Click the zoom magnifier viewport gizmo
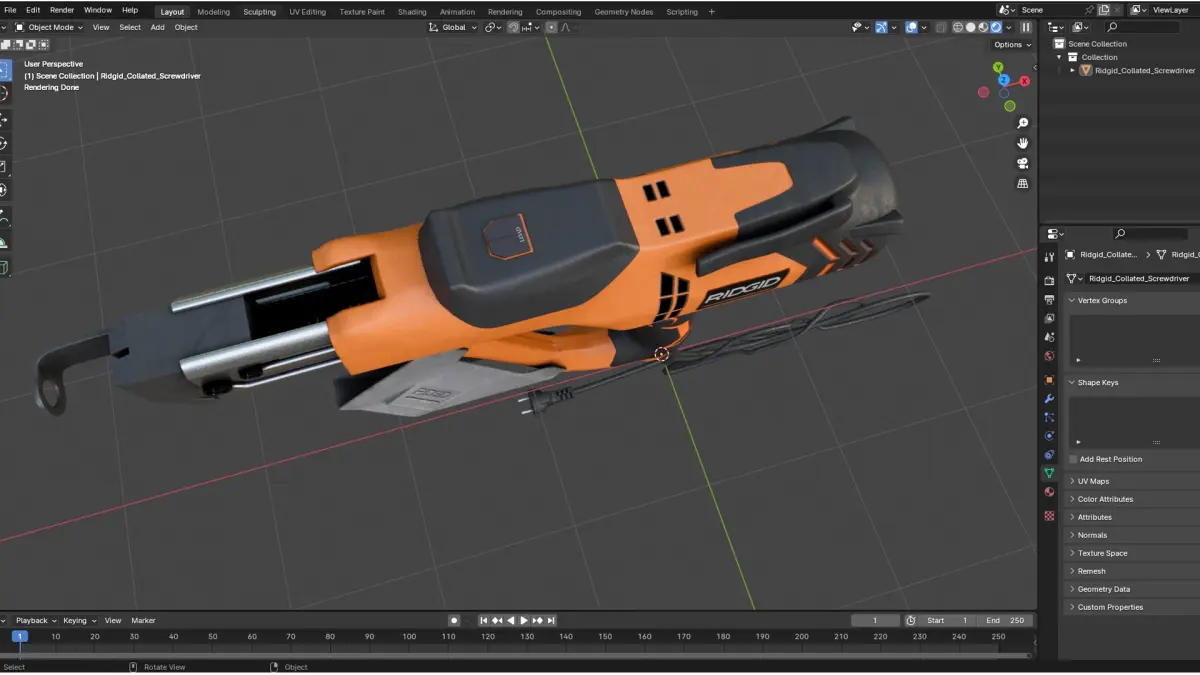 click(x=1023, y=123)
